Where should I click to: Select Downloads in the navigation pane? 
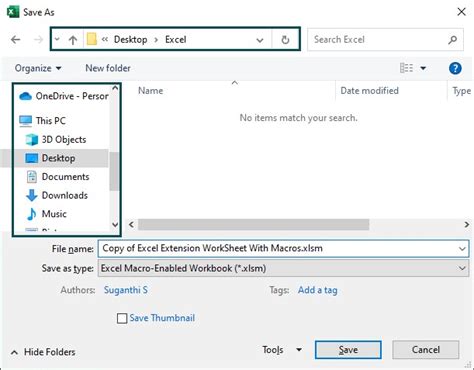[x=65, y=195]
